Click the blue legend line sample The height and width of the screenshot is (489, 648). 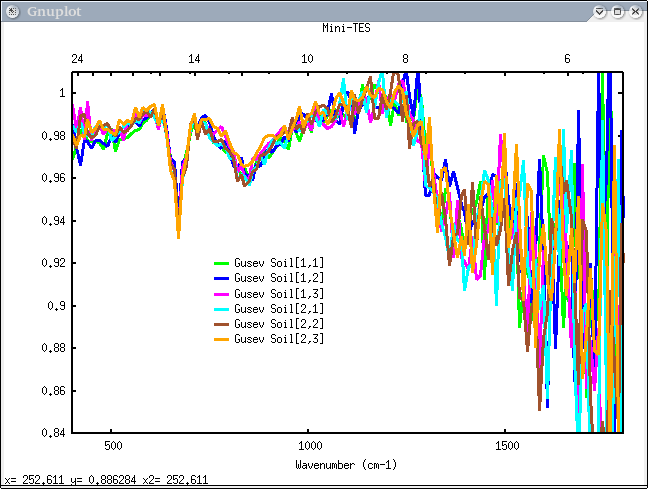(x=222, y=279)
